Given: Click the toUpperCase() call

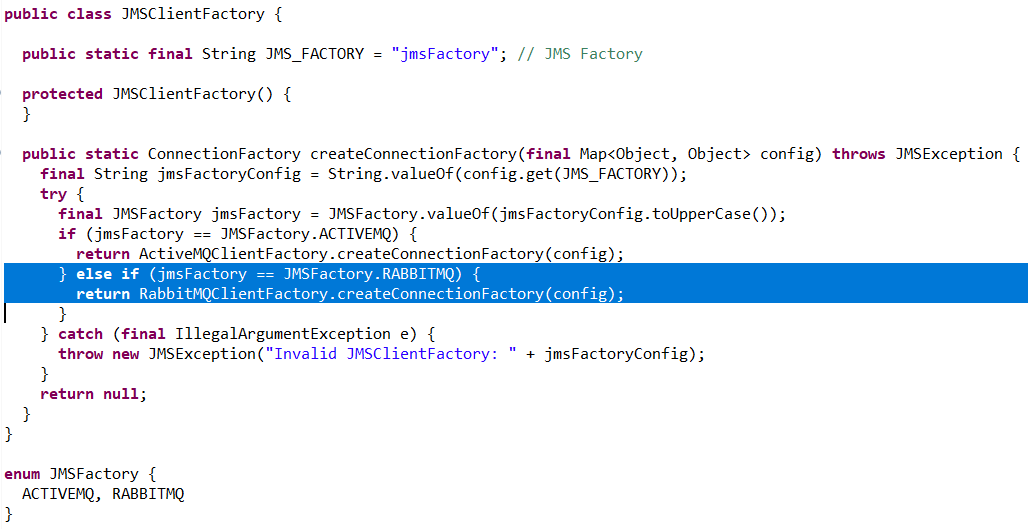Looking at the screenshot, I should pos(710,214).
